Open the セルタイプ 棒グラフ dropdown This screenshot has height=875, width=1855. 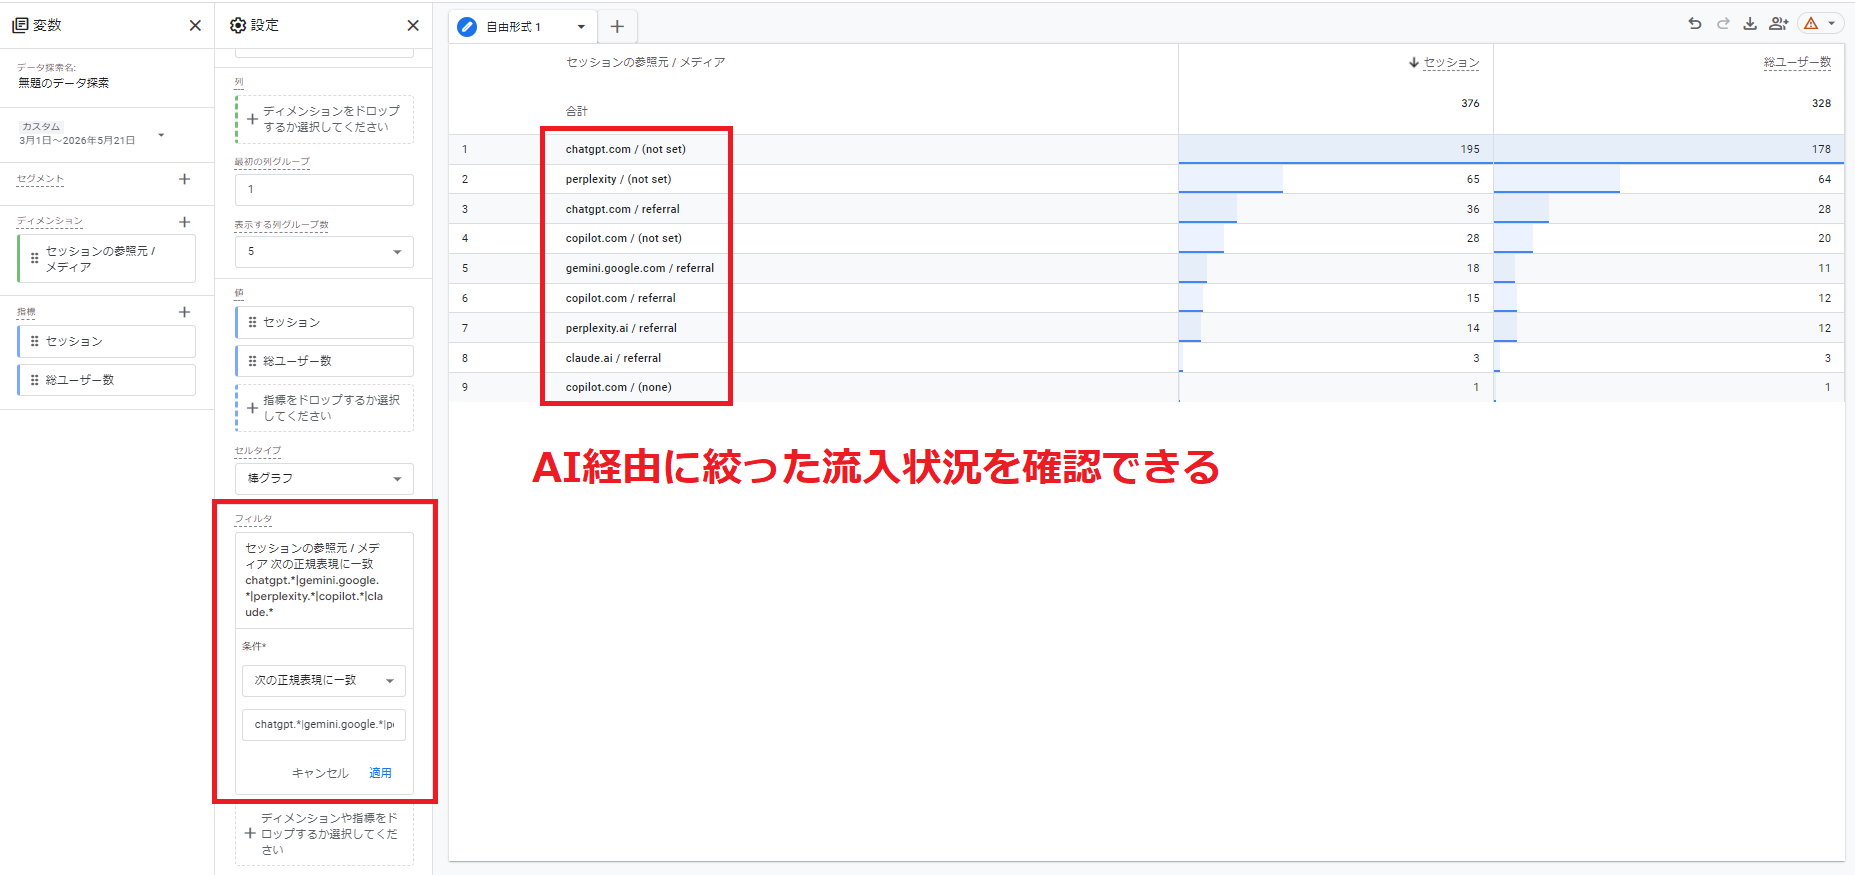pyautogui.click(x=324, y=478)
